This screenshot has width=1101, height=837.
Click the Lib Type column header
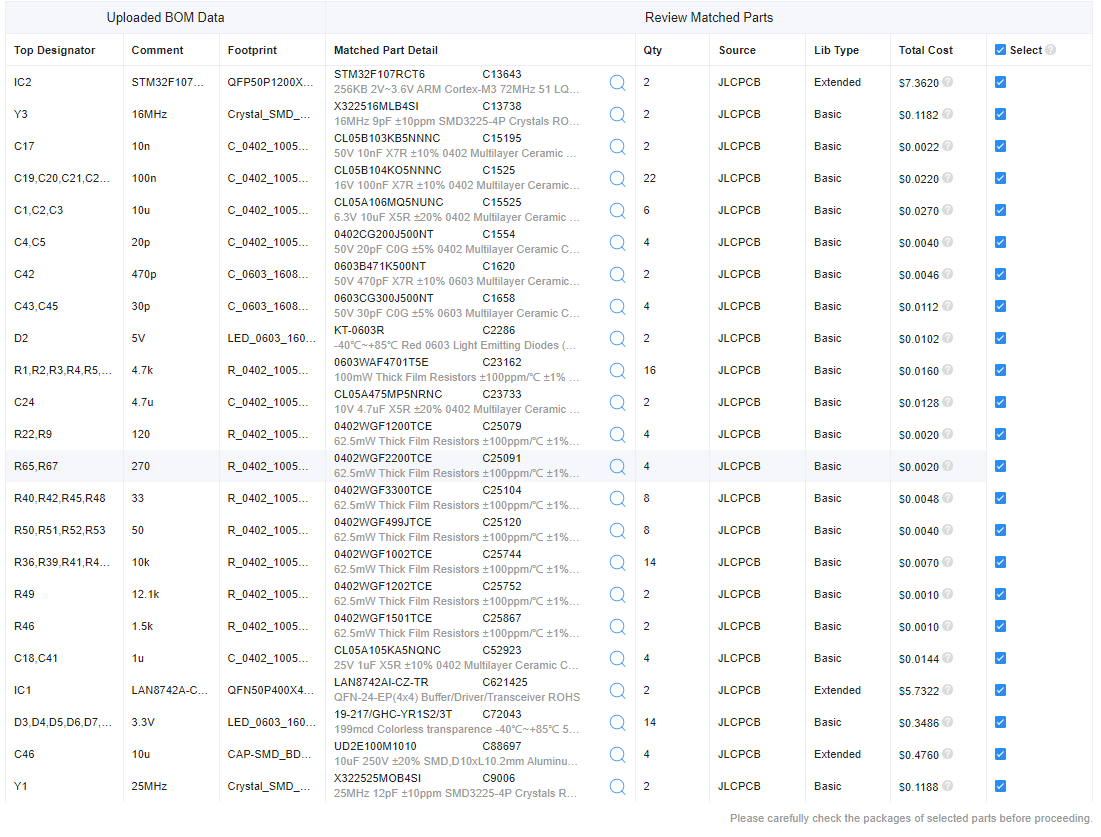(x=836, y=51)
